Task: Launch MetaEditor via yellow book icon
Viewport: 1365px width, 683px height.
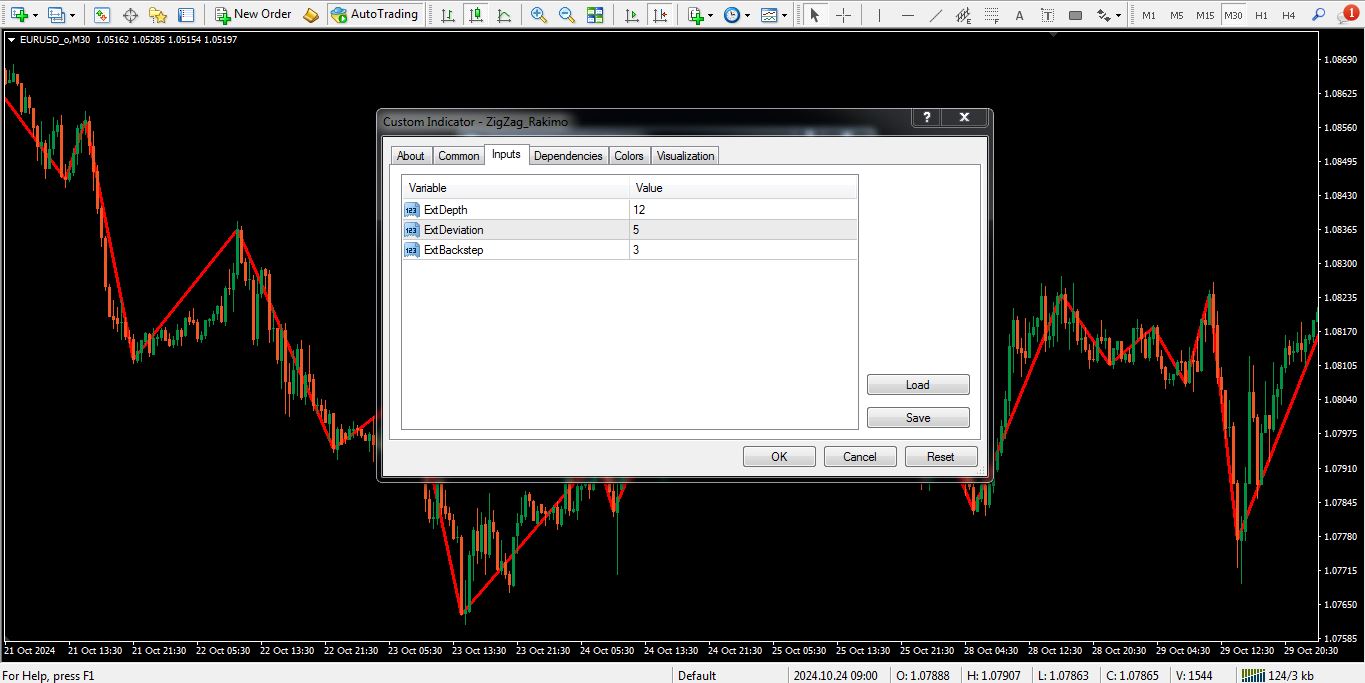Action: coord(311,15)
